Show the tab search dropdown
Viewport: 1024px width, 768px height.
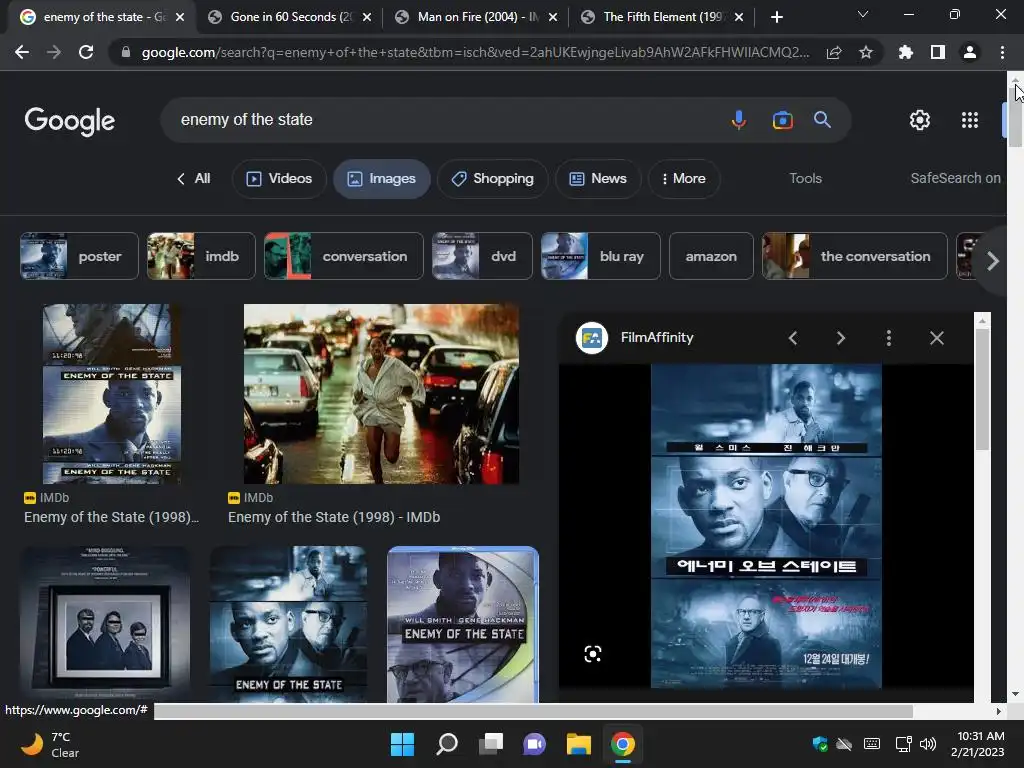[x=863, y=14]
